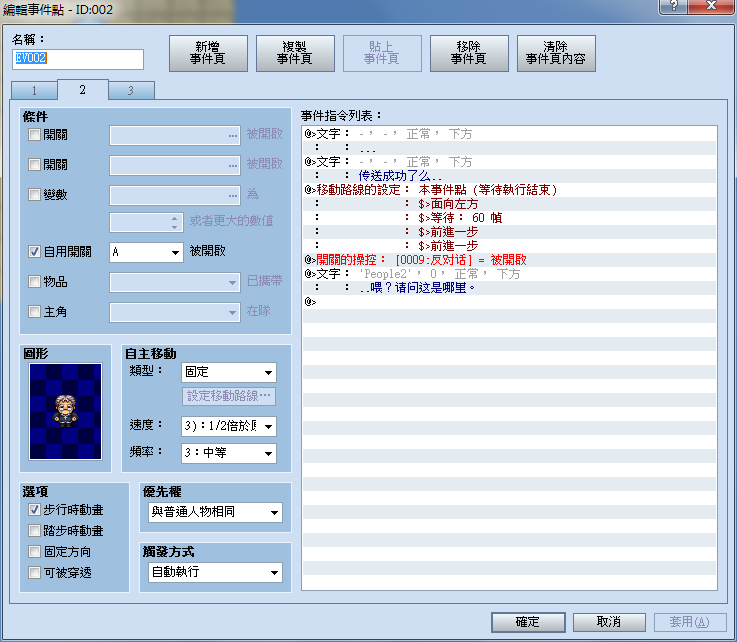This screenshot has width=737, height=642.
Task: Click the 移除事件頁 button
Action: (469, 53)
